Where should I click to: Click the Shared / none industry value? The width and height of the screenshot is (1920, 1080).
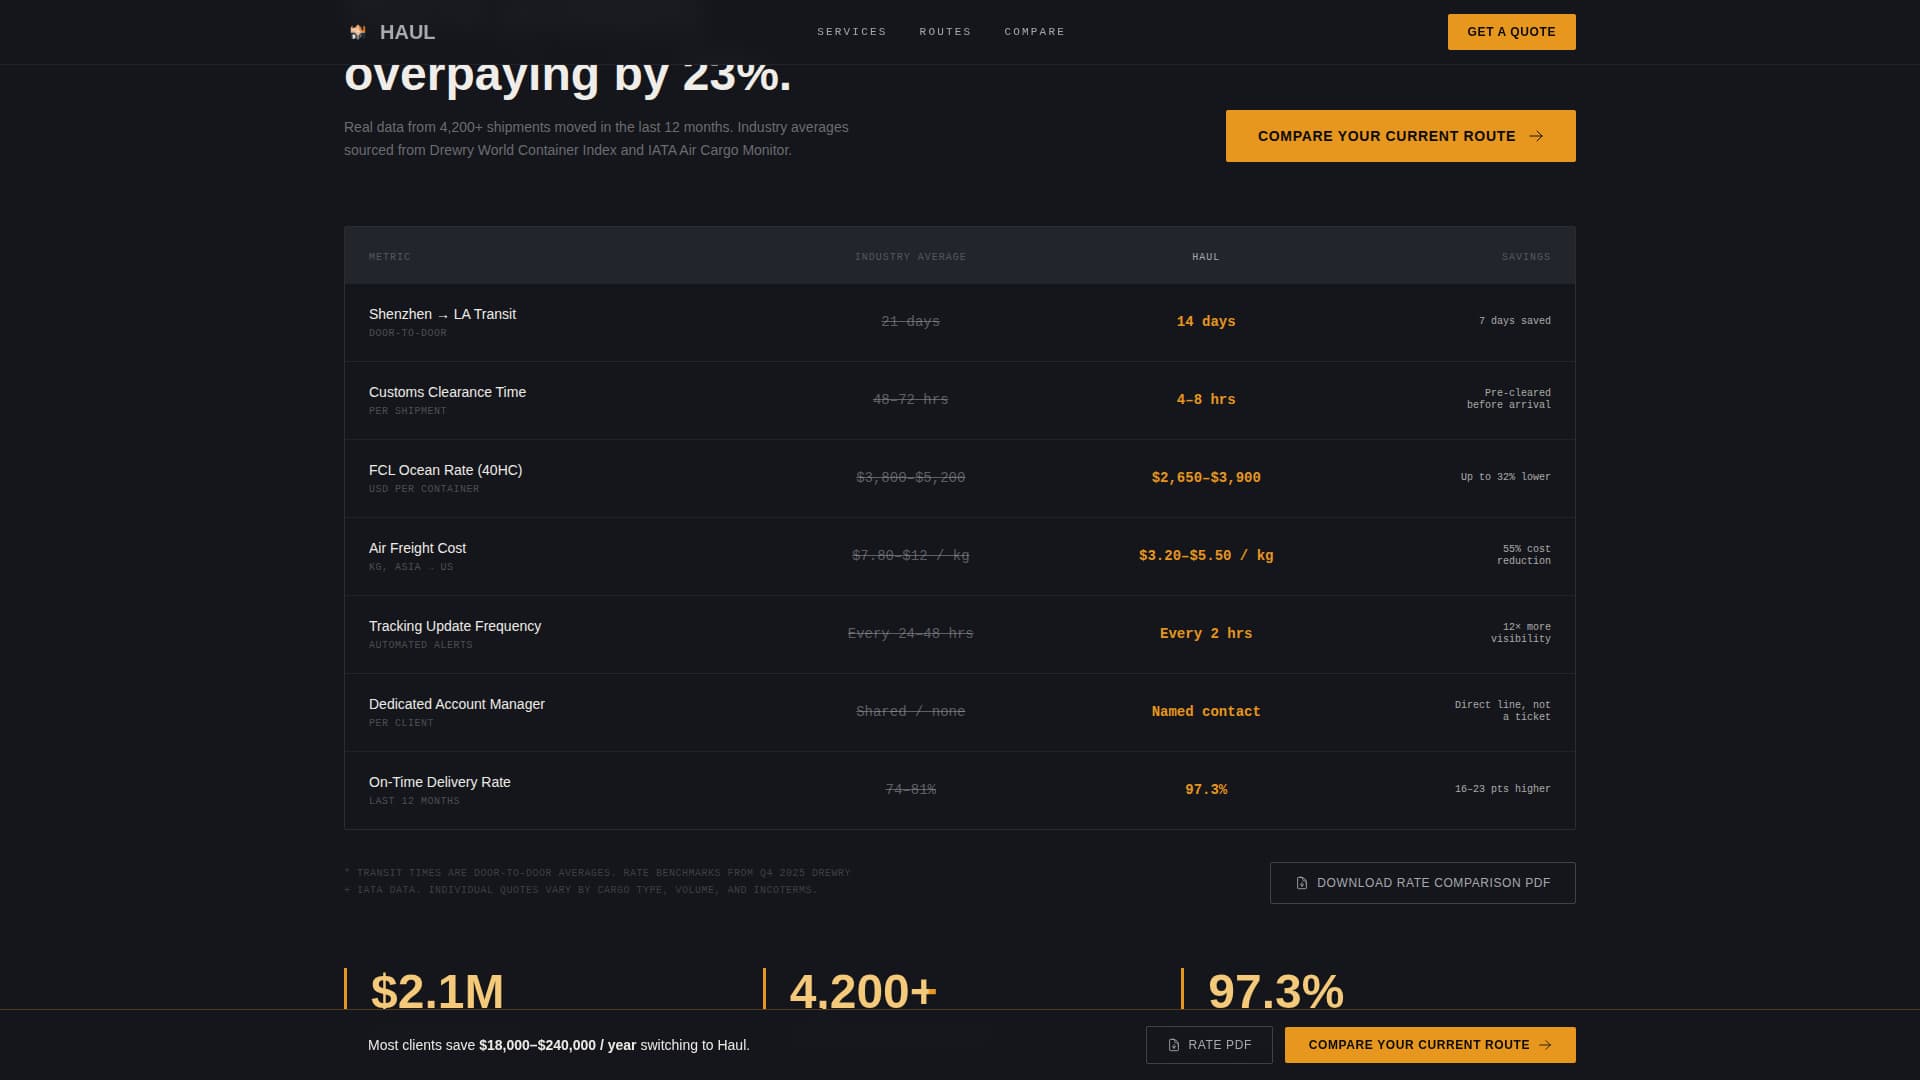(910, 711)
